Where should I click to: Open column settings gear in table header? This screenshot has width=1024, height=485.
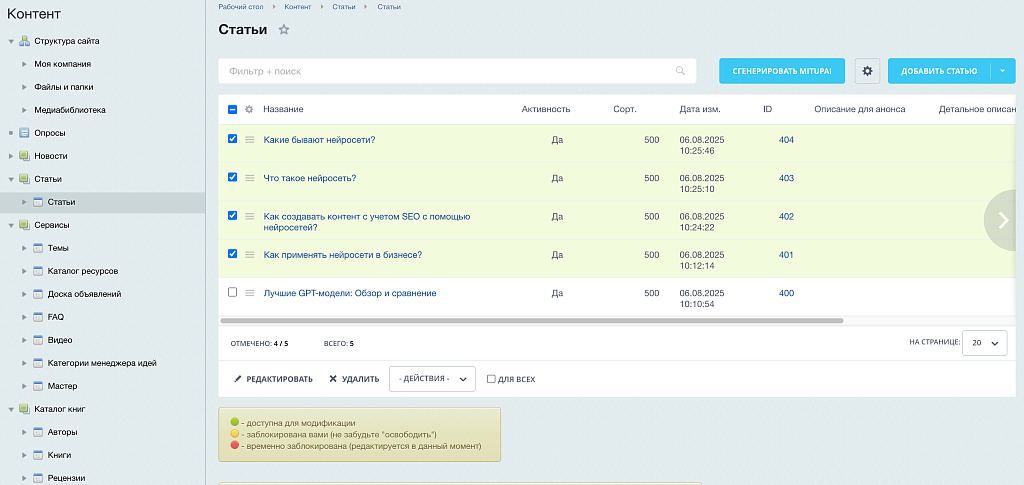coord(249,109)
